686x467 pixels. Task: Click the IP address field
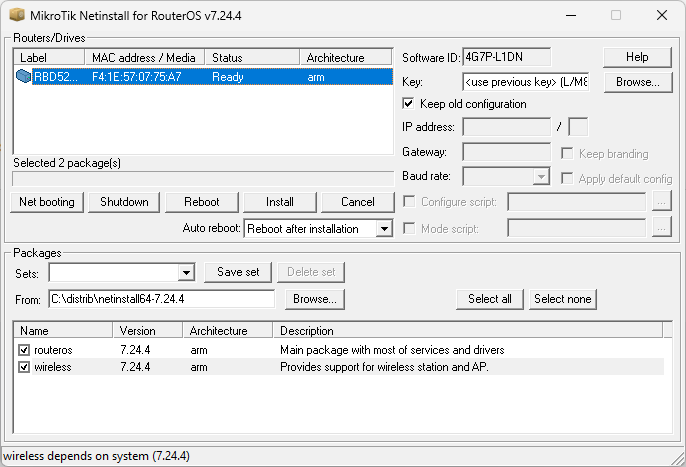coord(506,127)
